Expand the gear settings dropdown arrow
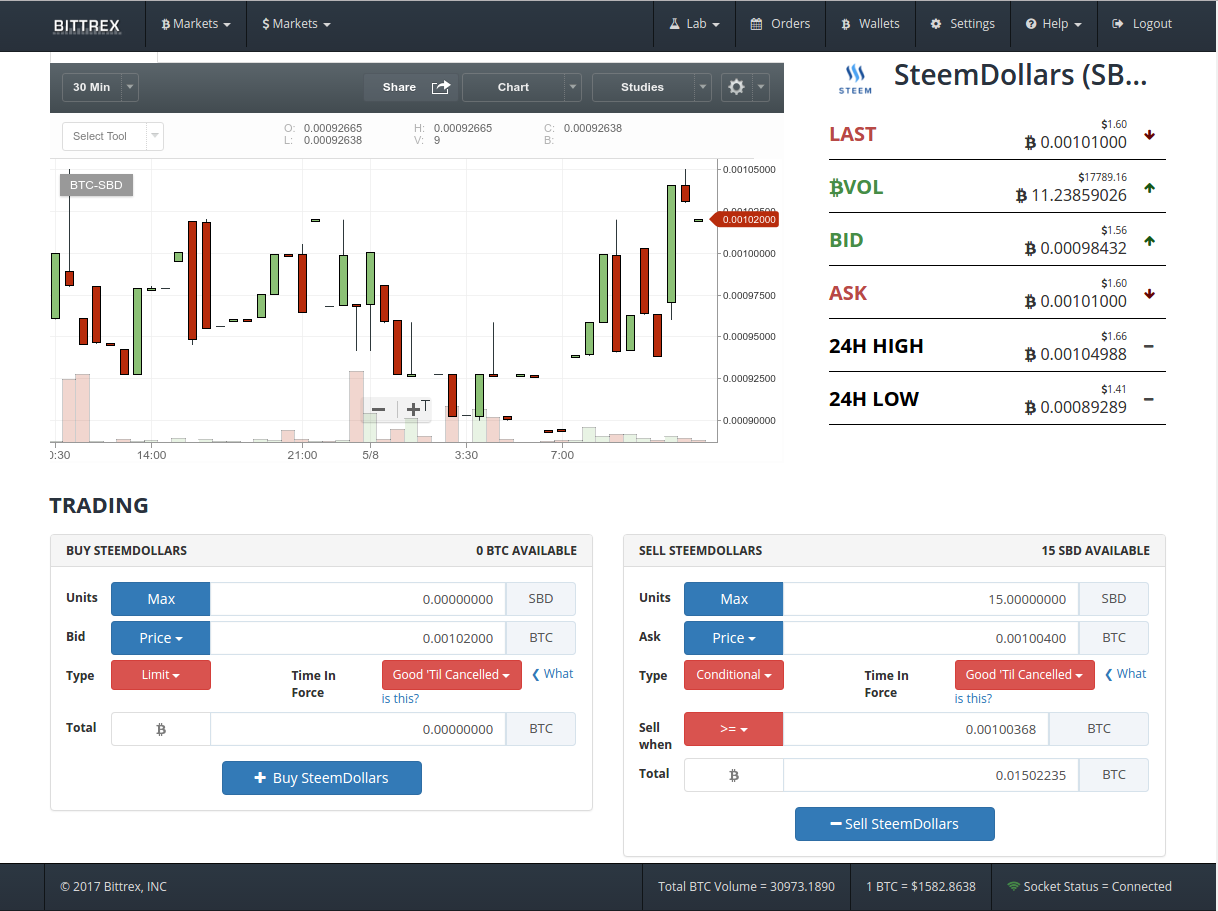1218x911 pixels. pos(761,87)
